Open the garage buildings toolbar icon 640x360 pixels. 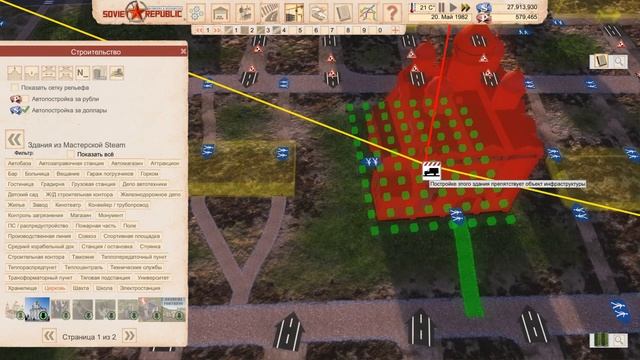(x=220, y=13)
